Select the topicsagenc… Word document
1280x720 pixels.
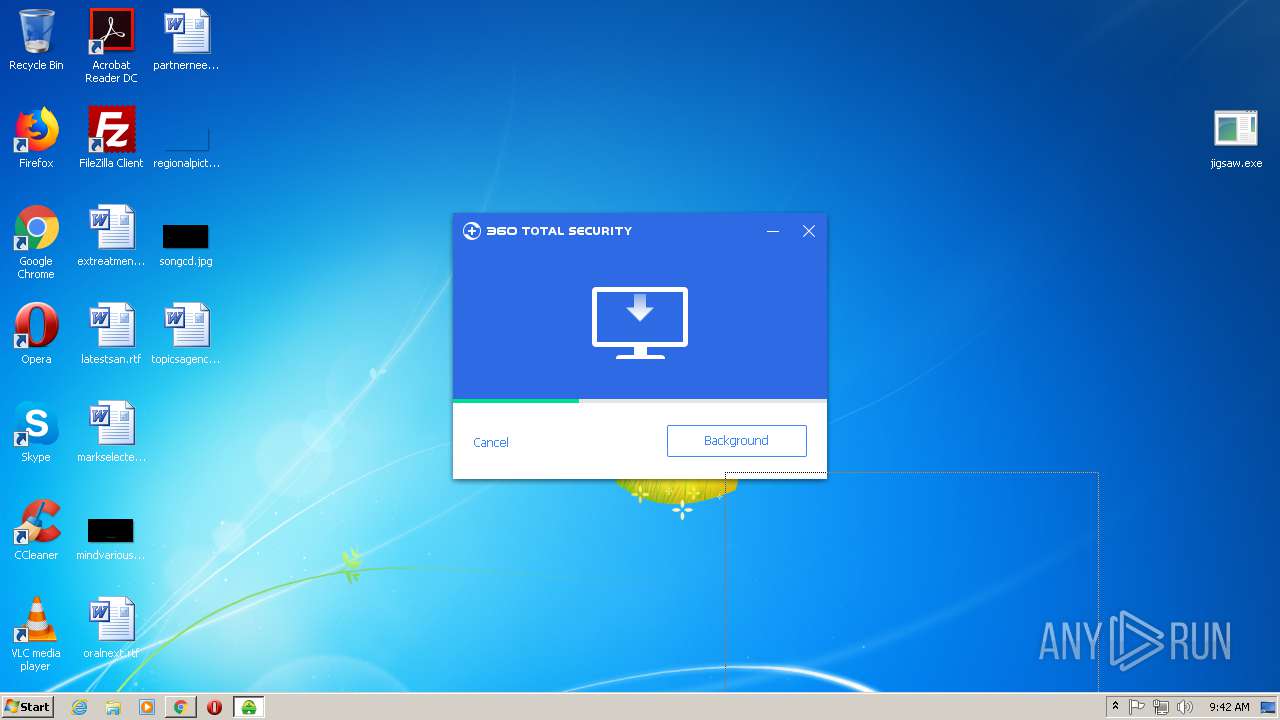[x=186, y=334]
